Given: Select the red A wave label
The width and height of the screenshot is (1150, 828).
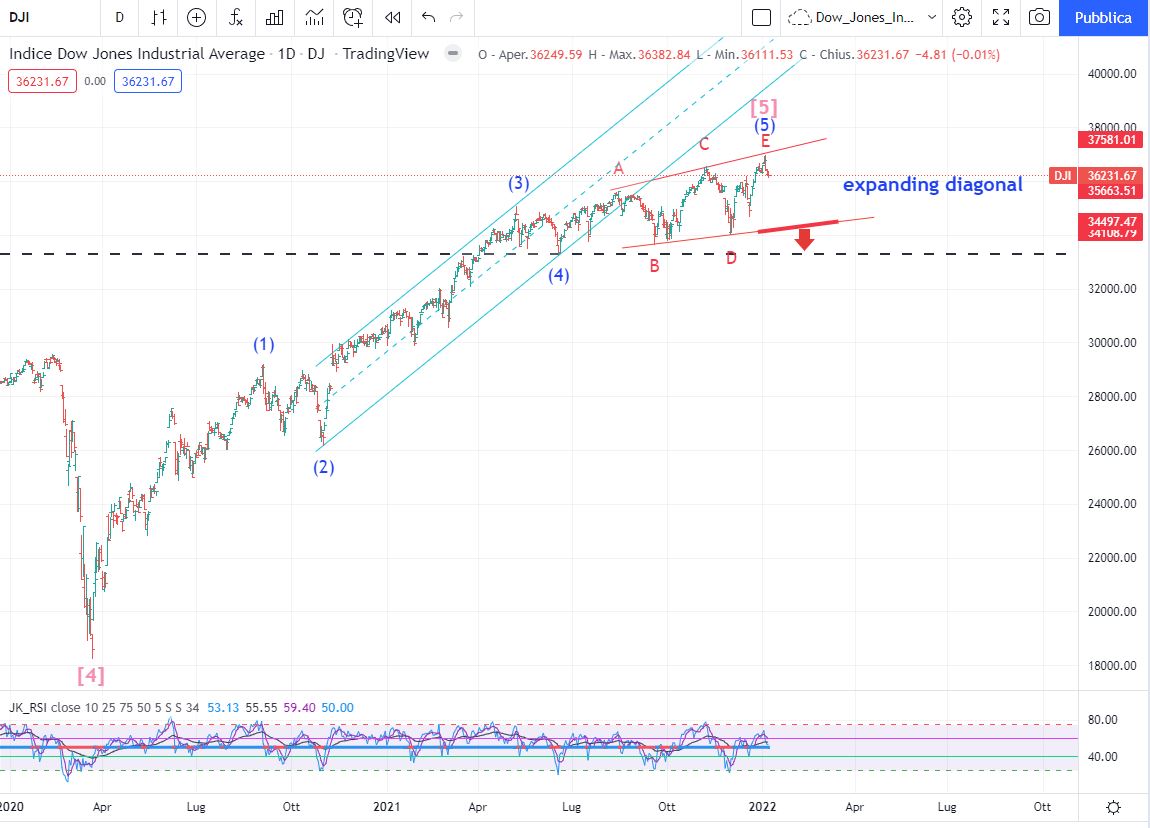Looking at the screenshot, I should tap(619, 169).
